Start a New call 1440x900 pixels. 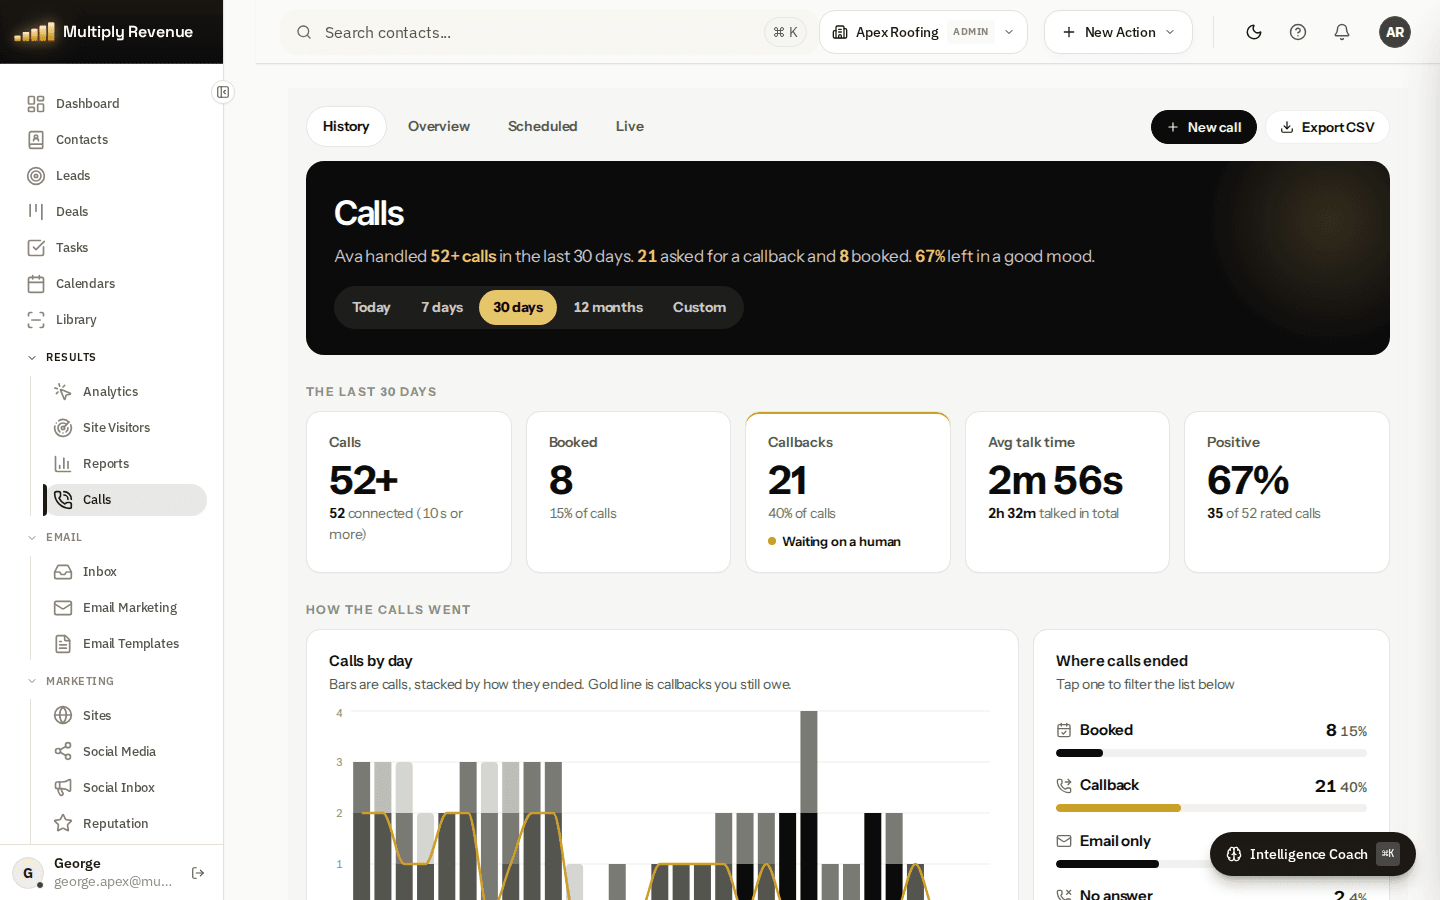1204,127
